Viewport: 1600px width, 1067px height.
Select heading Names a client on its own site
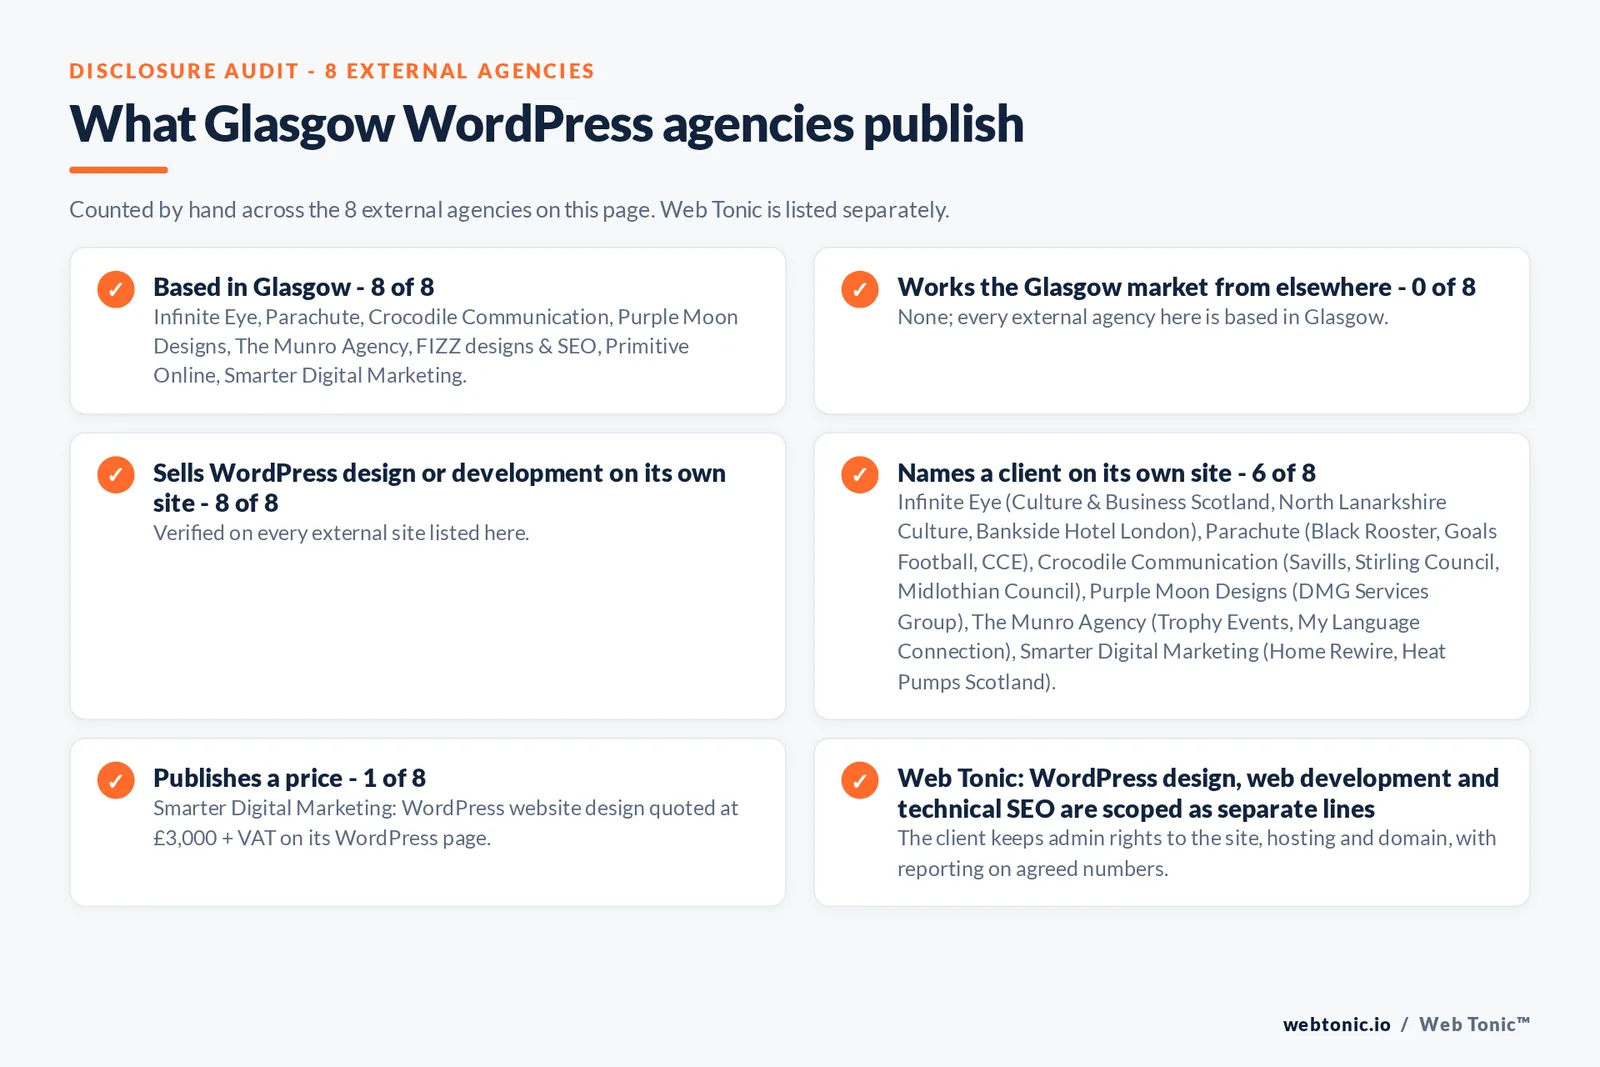(1106, 473)
